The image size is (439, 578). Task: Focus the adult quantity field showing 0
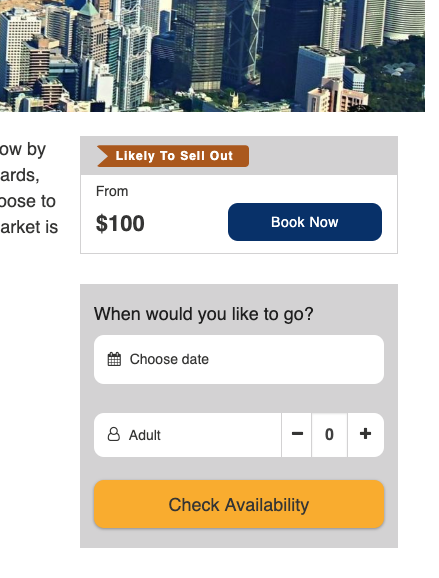(329, 435)
